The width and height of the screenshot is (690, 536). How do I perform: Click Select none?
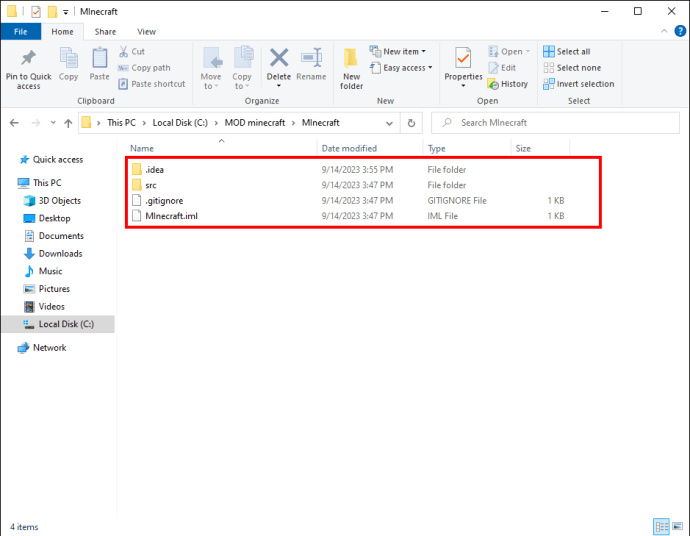pos(572,68)
